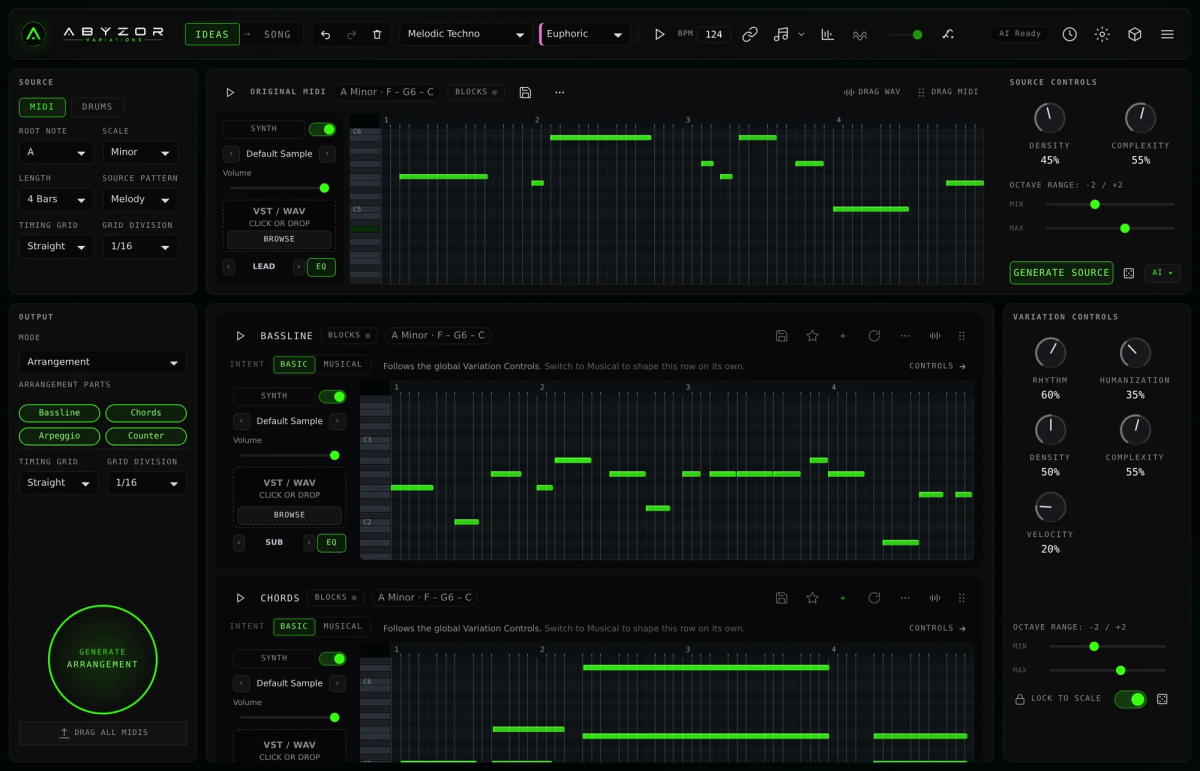This screenshot has width=1200, height=771.
Task: Open the Euphoric mood dropdown
Action: (x=585, y=34)
